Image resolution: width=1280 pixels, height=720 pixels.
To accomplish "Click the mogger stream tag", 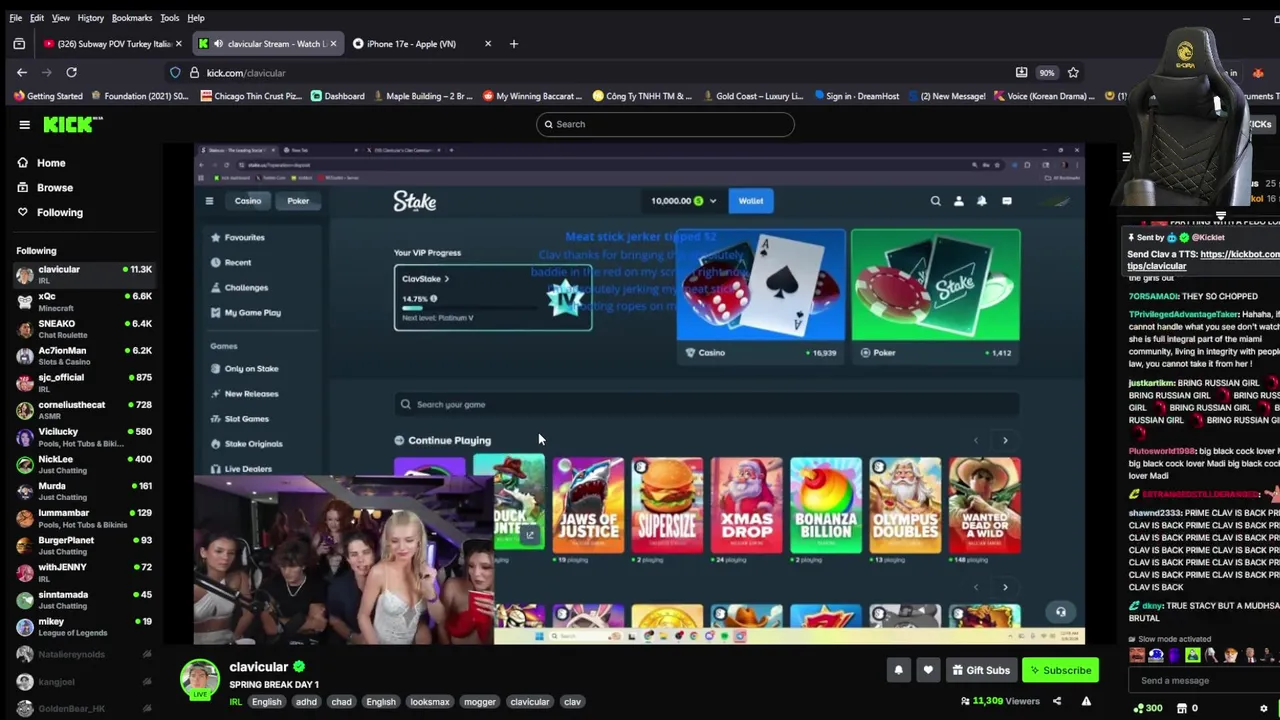I will point(479,702).
